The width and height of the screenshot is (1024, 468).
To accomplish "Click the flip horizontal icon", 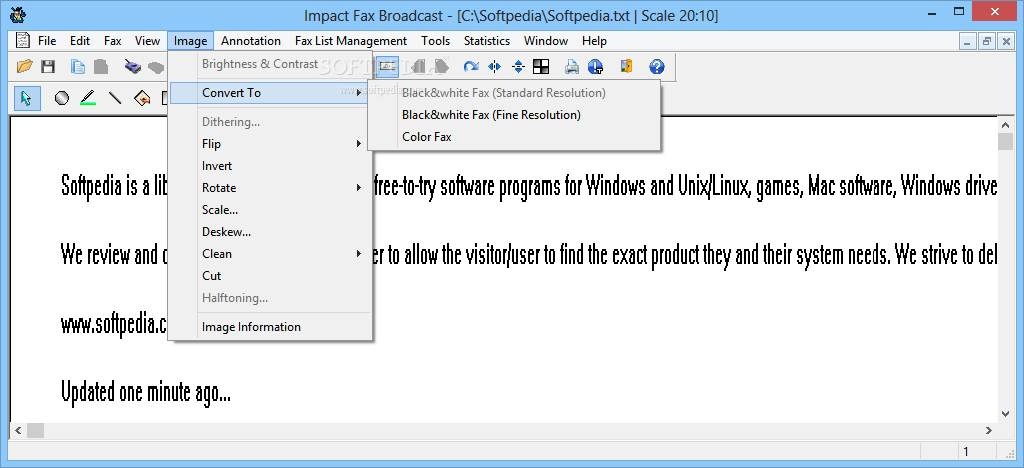I will [494, 66].
